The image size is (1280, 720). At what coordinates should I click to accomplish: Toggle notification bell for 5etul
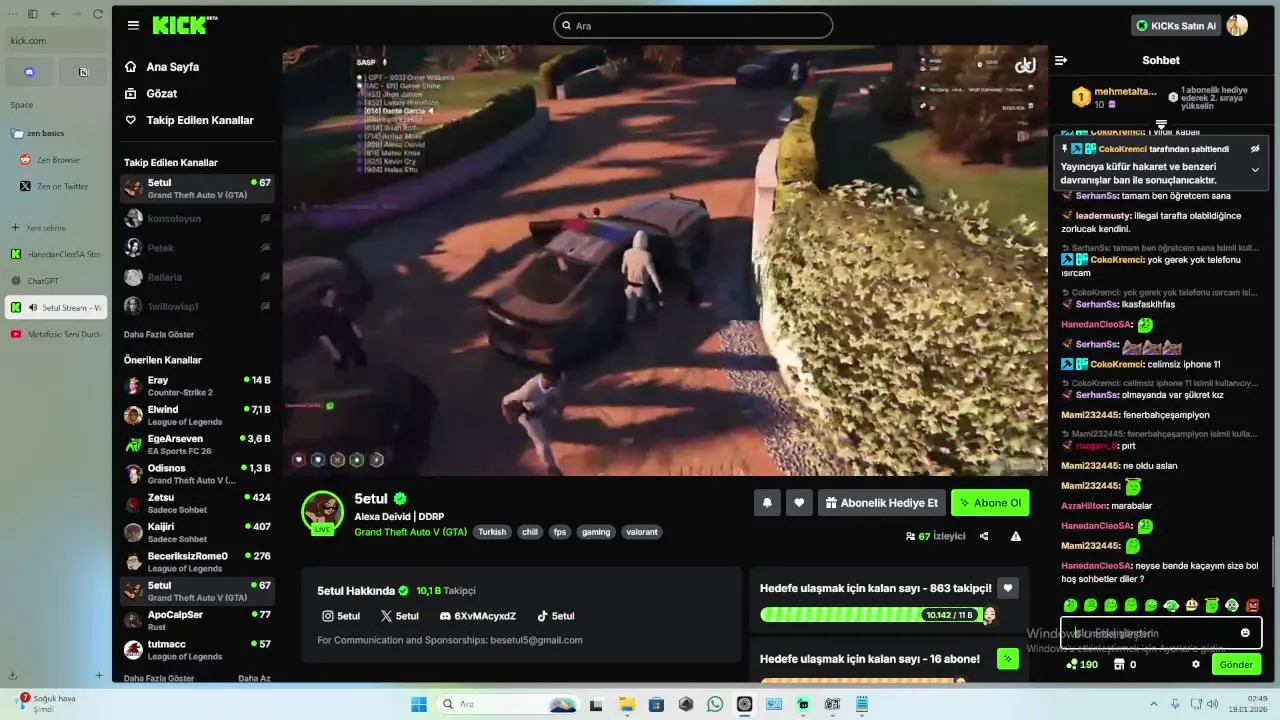click(x=767, y=503)
